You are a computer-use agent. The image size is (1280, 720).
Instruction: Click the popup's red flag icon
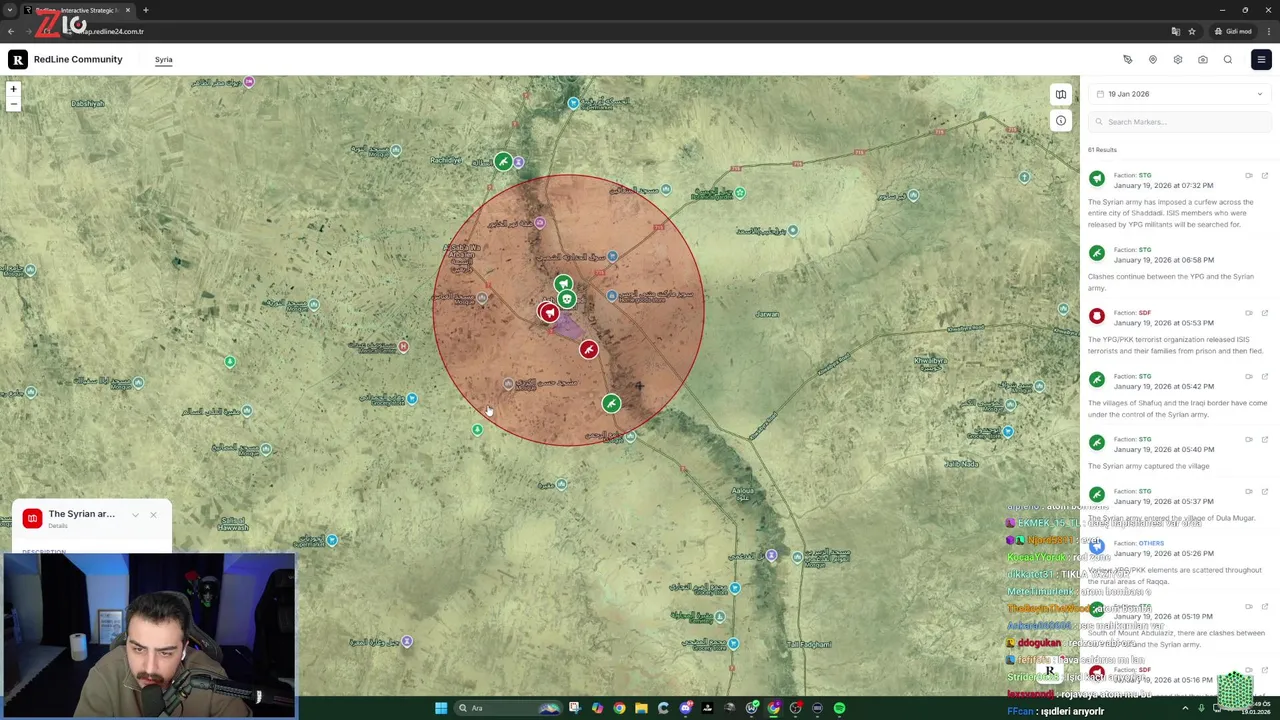33,518
